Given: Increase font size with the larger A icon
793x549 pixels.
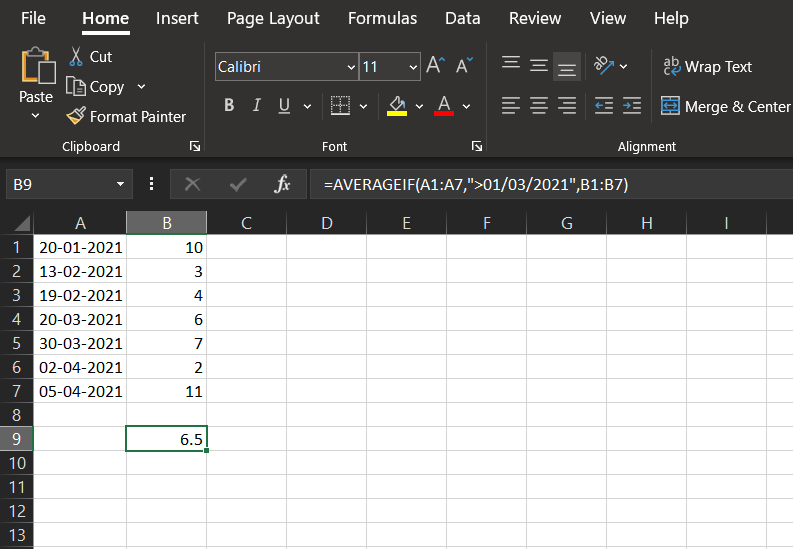Looking at the screenshot, I should pyautogui.click(x=435, y=66).
